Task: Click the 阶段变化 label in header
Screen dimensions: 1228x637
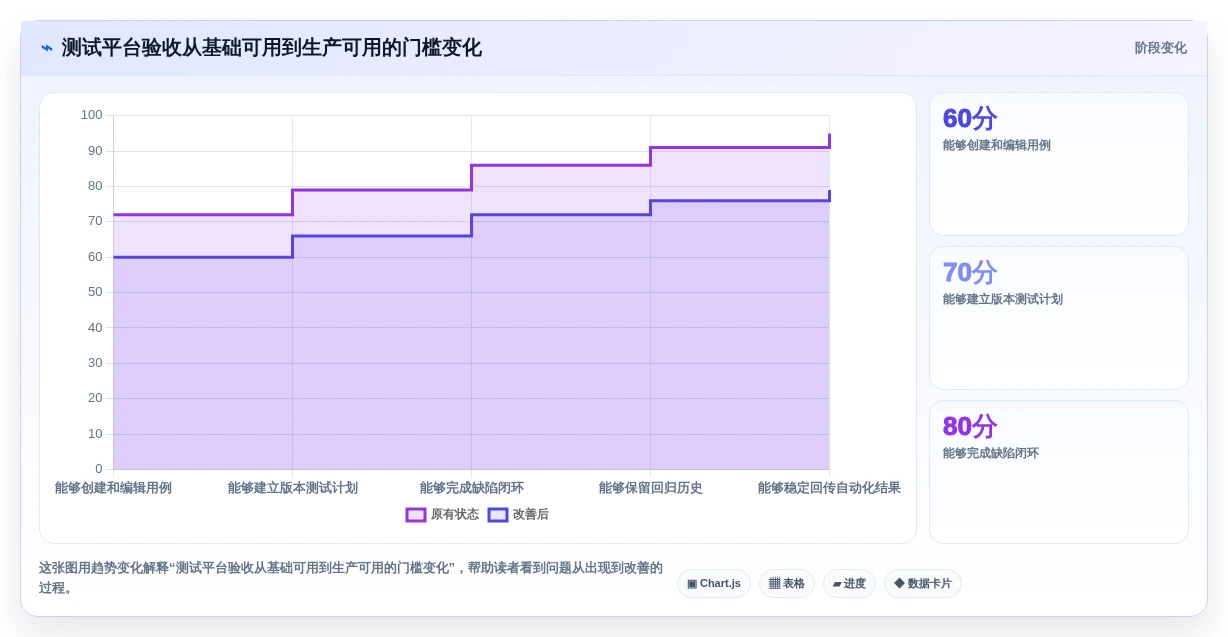Action: tap(1160, 48)
